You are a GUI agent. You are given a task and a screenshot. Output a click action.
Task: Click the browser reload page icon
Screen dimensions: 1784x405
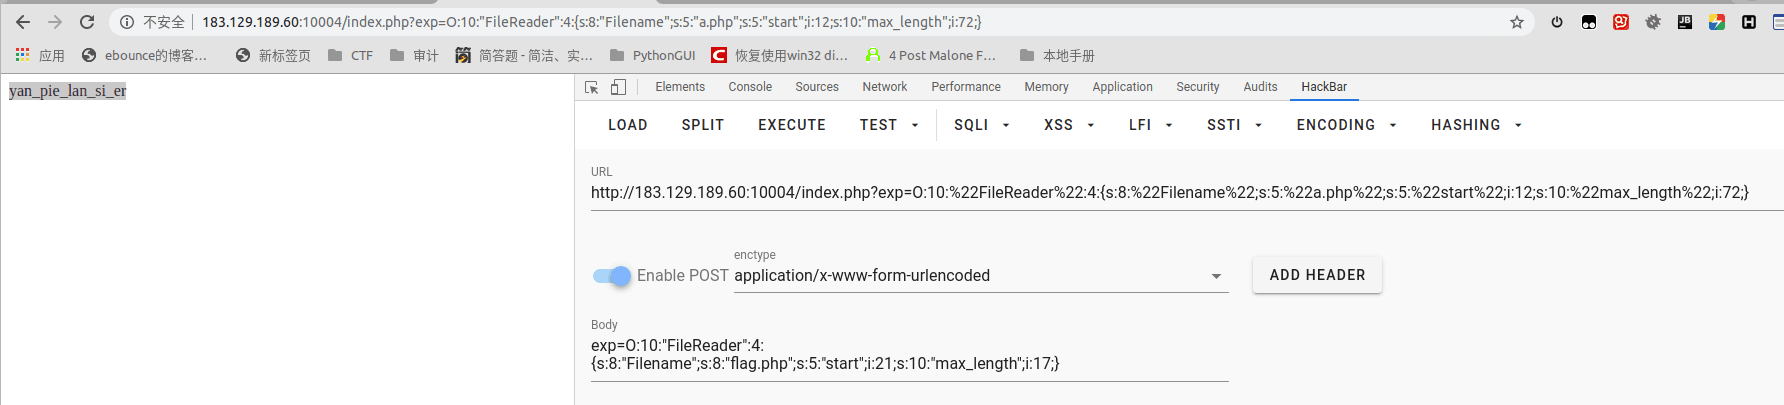87,22
